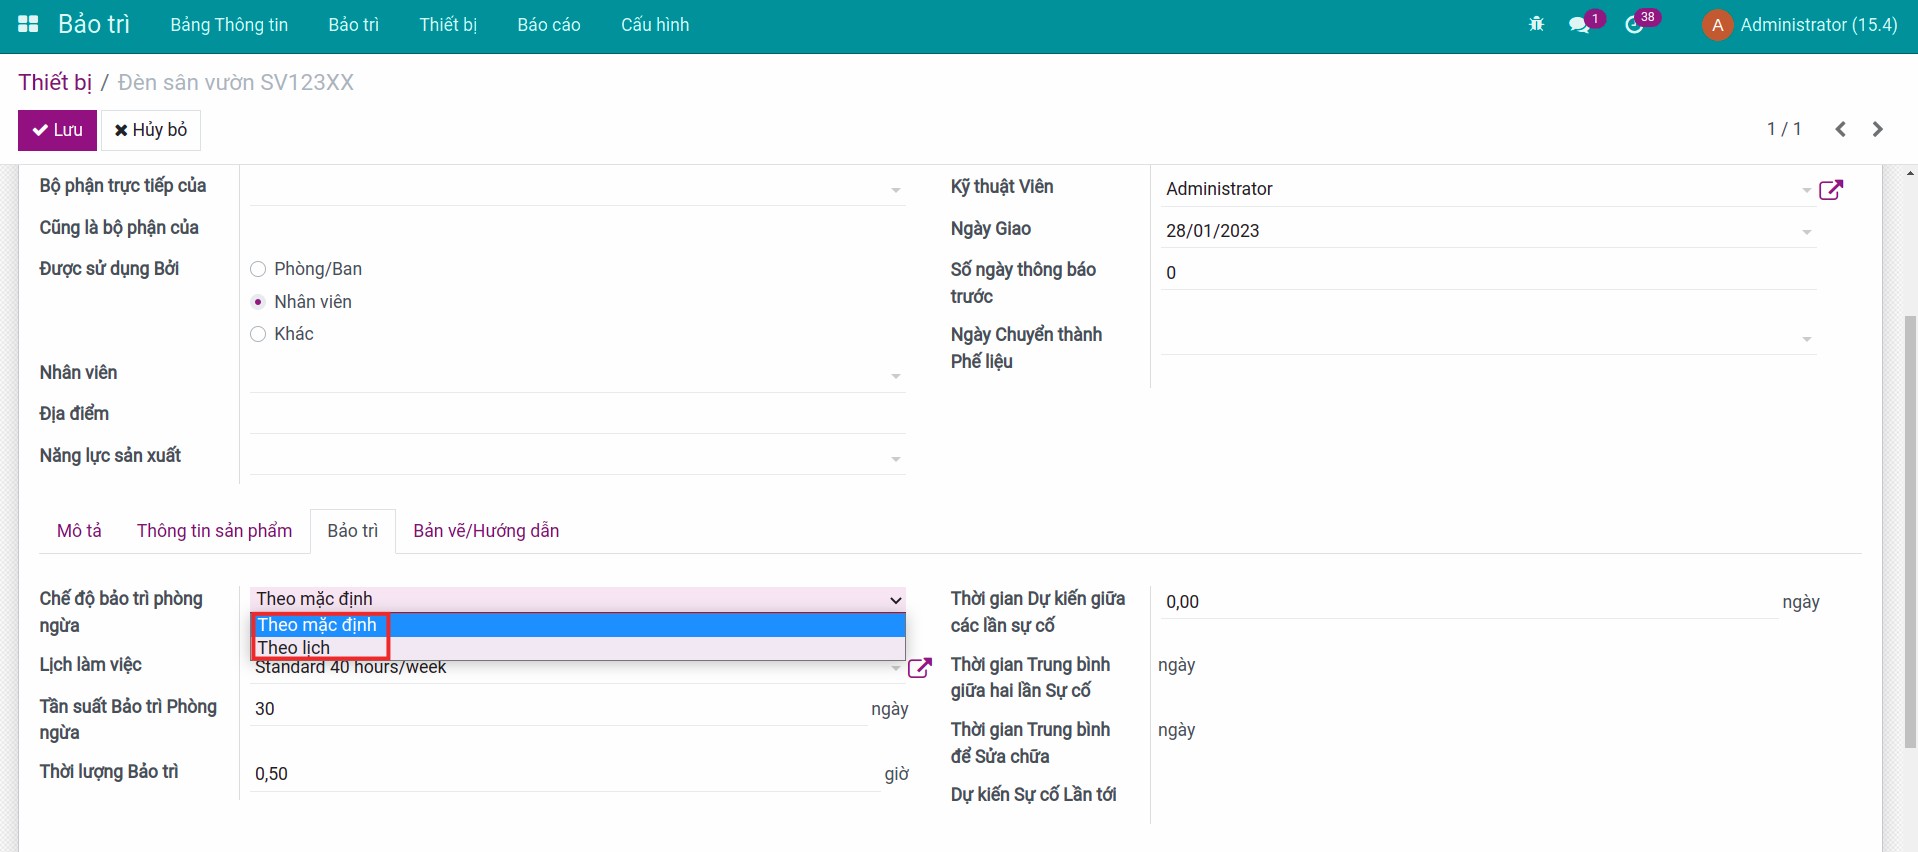Screen dimensions: 1918x852
Task: Open the activities clock icon
Action: click(x=1635, y=25)
